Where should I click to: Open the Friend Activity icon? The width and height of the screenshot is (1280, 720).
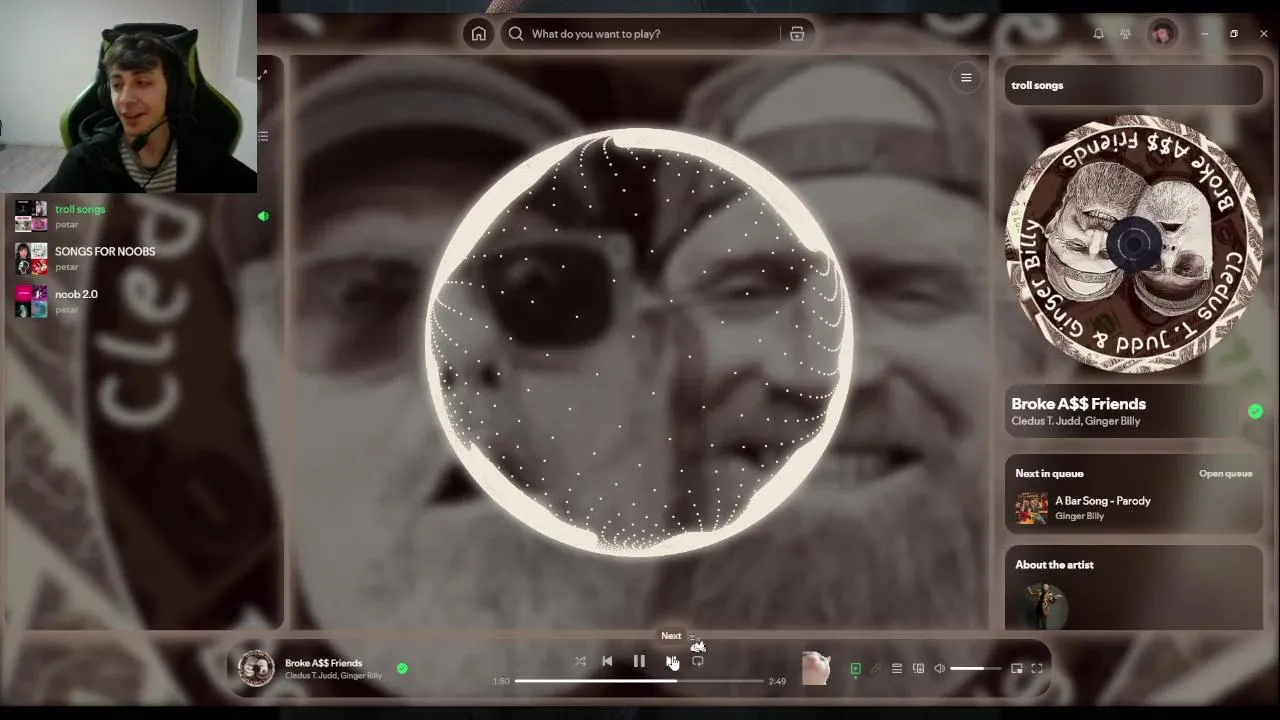[x=1125, y=34]
